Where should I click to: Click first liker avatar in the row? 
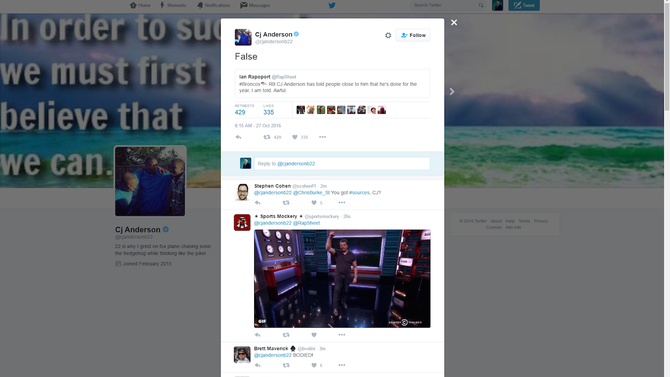300,110
